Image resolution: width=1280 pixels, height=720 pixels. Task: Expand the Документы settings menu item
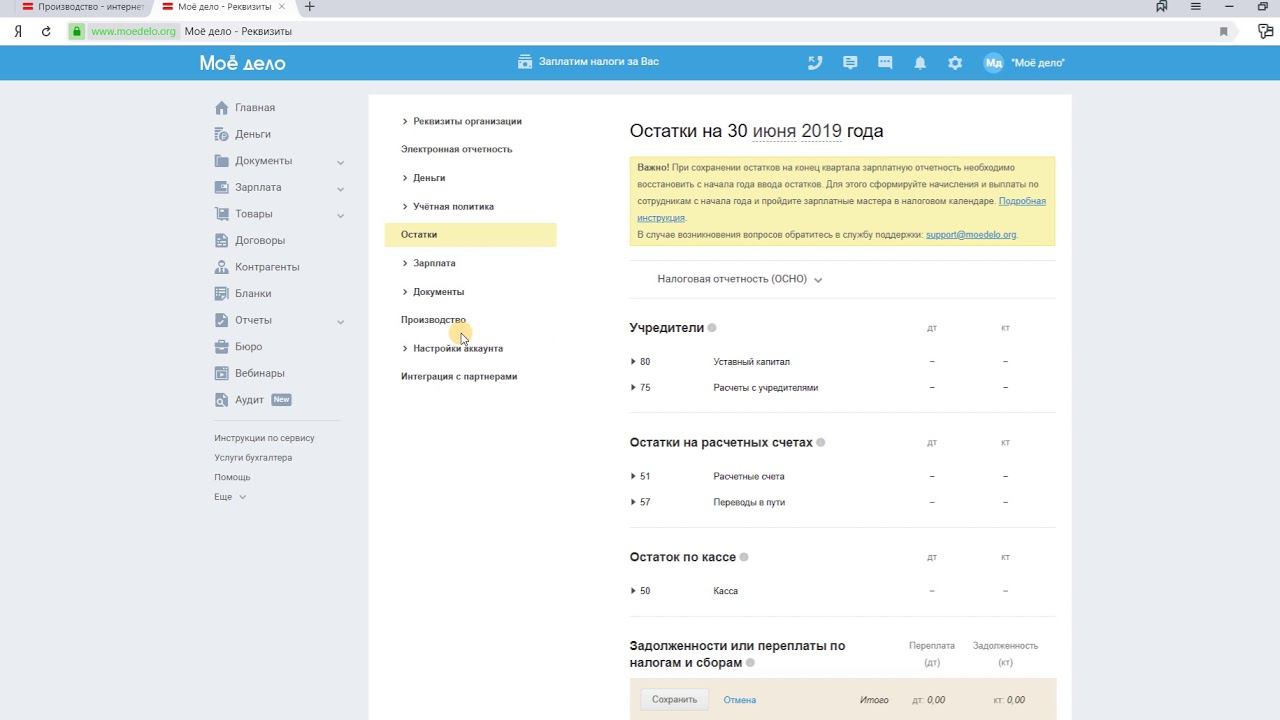tap(433, 292)
